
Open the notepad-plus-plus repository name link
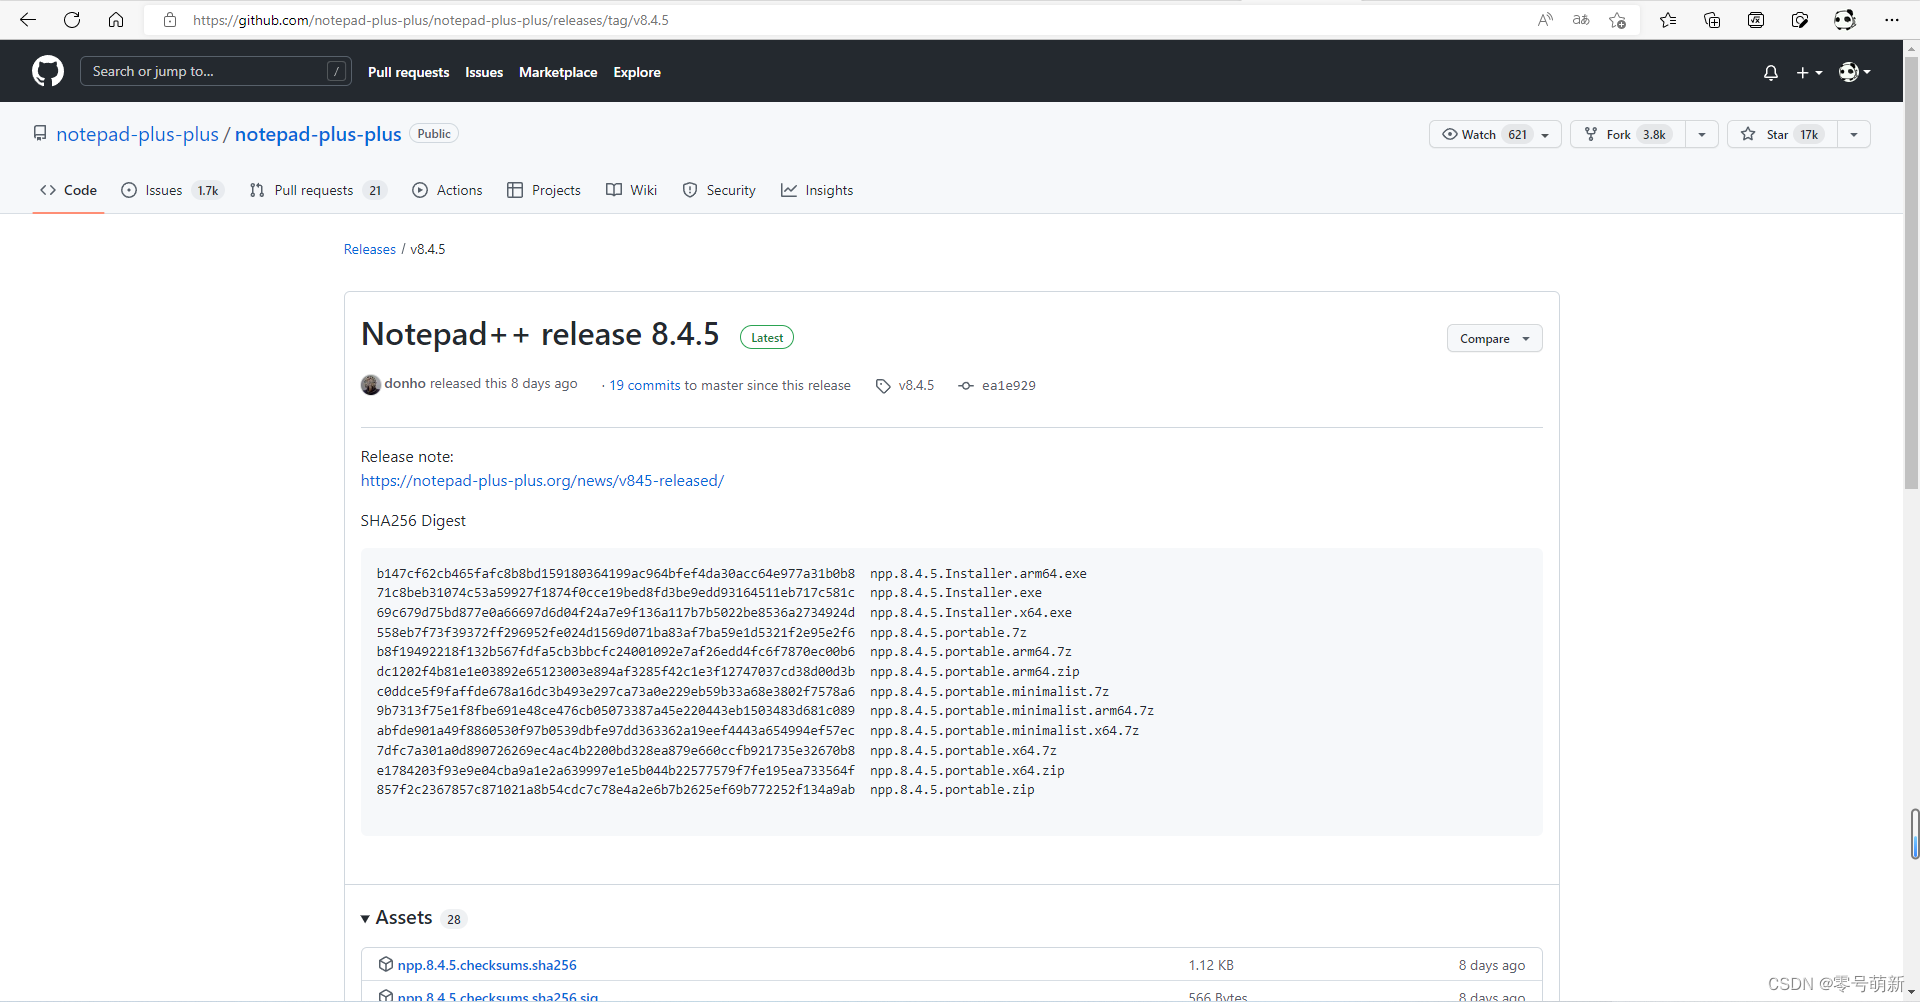coord(318,134)
